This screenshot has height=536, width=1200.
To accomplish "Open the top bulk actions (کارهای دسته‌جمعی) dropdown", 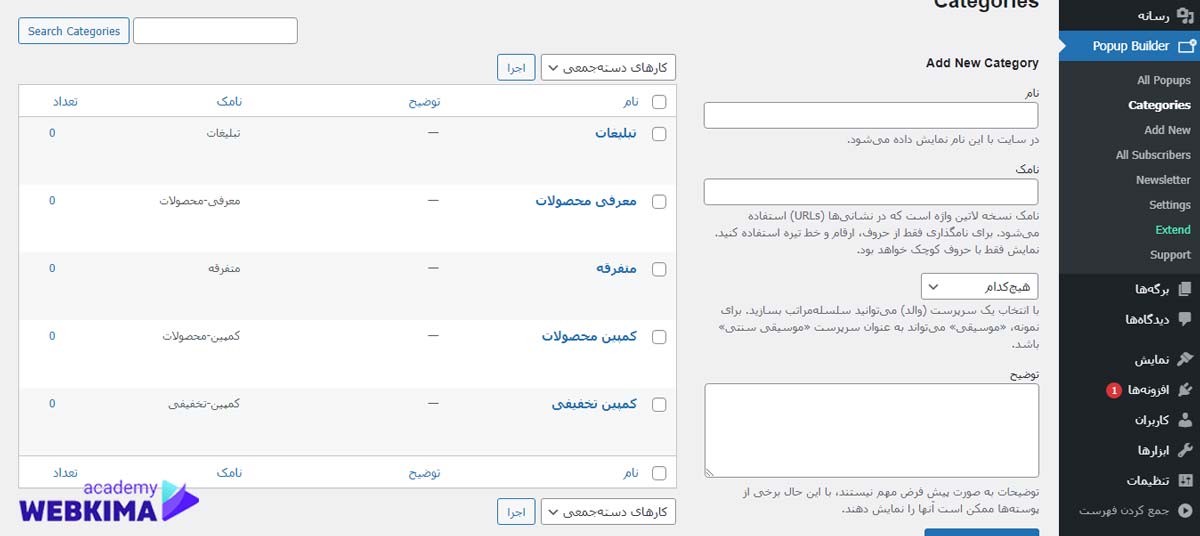I will click(609, 67).
